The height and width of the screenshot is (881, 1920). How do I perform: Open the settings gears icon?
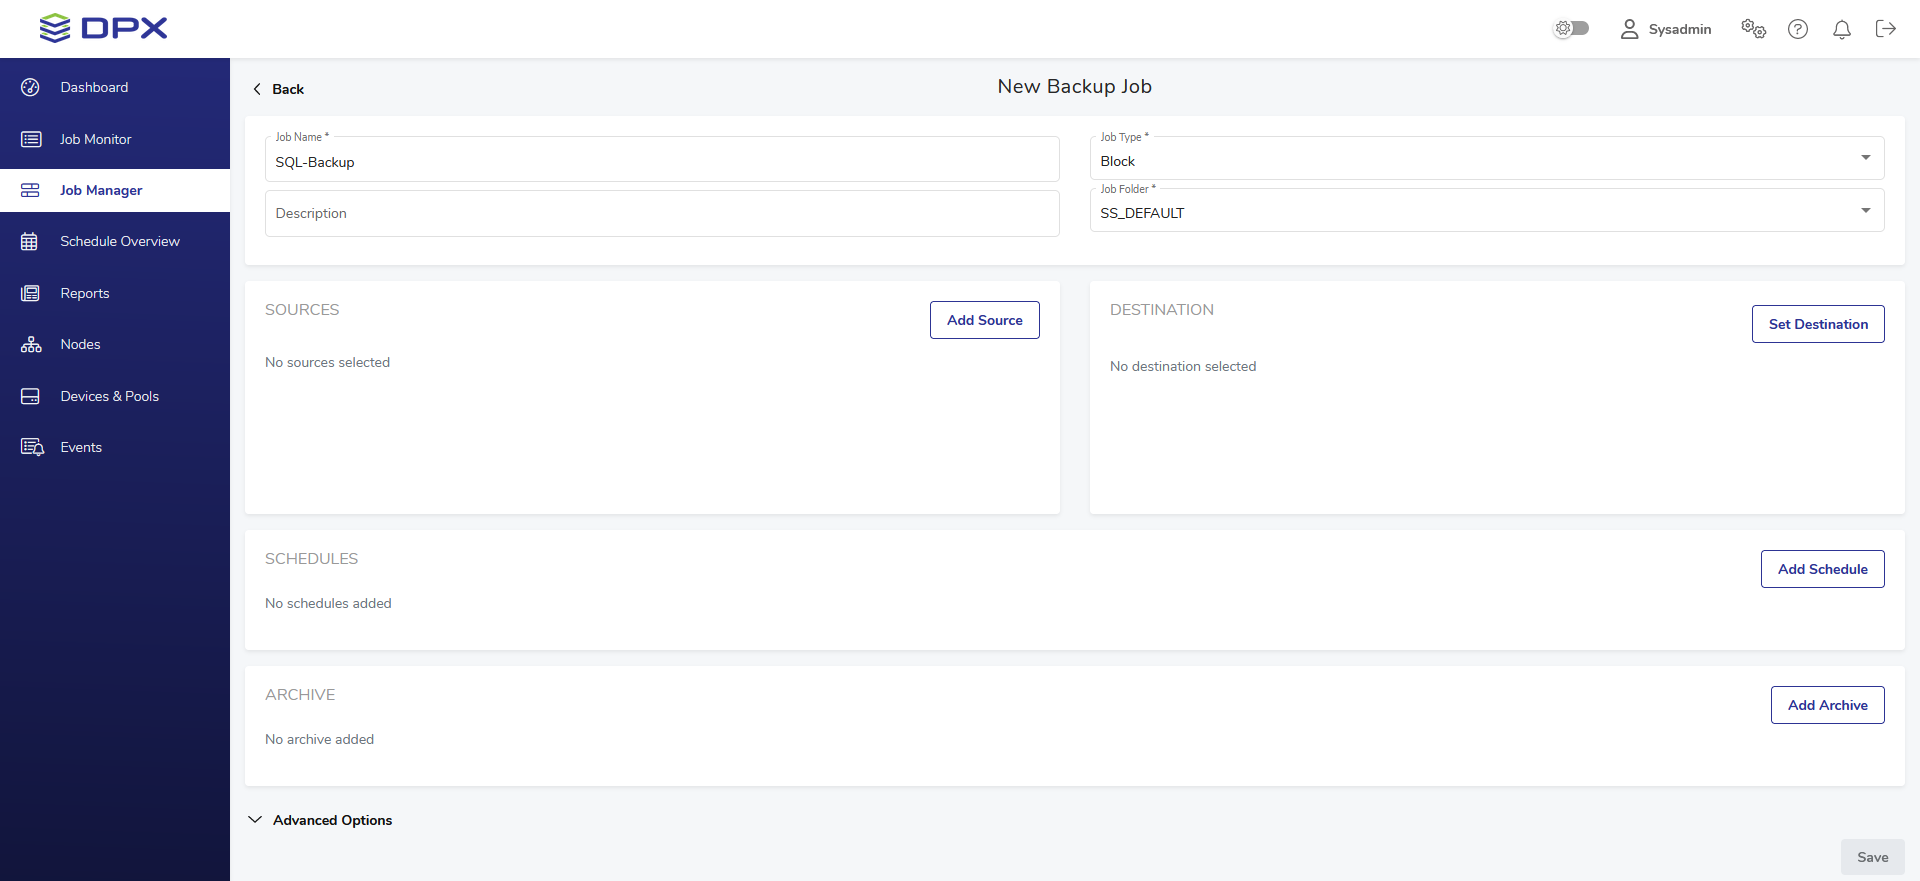pos(1753,29)
